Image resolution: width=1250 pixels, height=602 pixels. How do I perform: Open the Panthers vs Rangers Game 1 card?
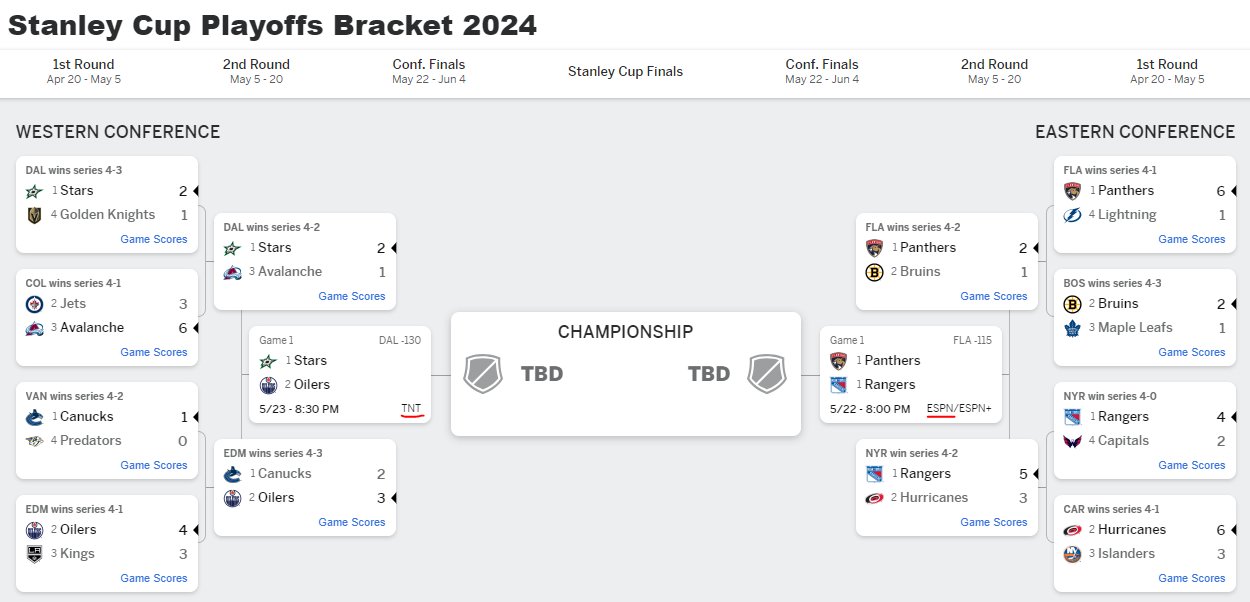point(910,375)
